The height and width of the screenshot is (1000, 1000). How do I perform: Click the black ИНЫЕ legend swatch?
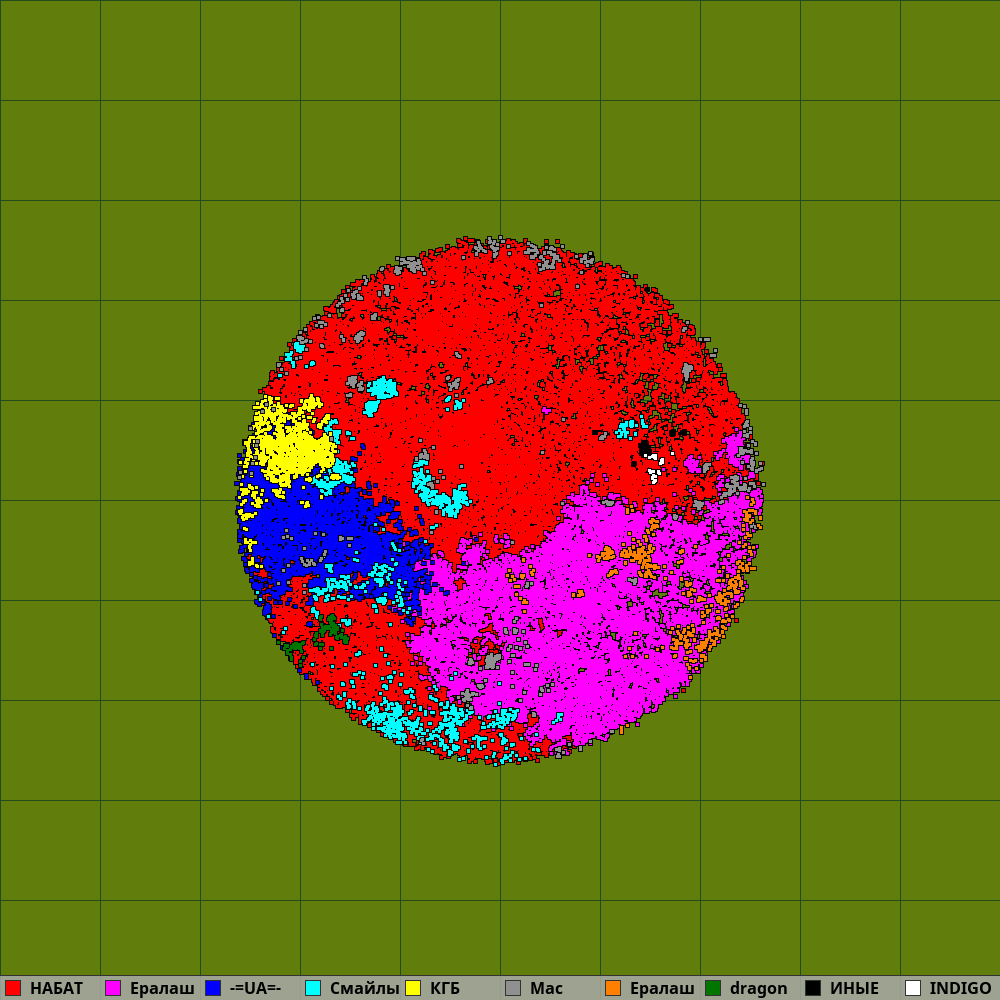pyautogui.click(x=813, y=988)
